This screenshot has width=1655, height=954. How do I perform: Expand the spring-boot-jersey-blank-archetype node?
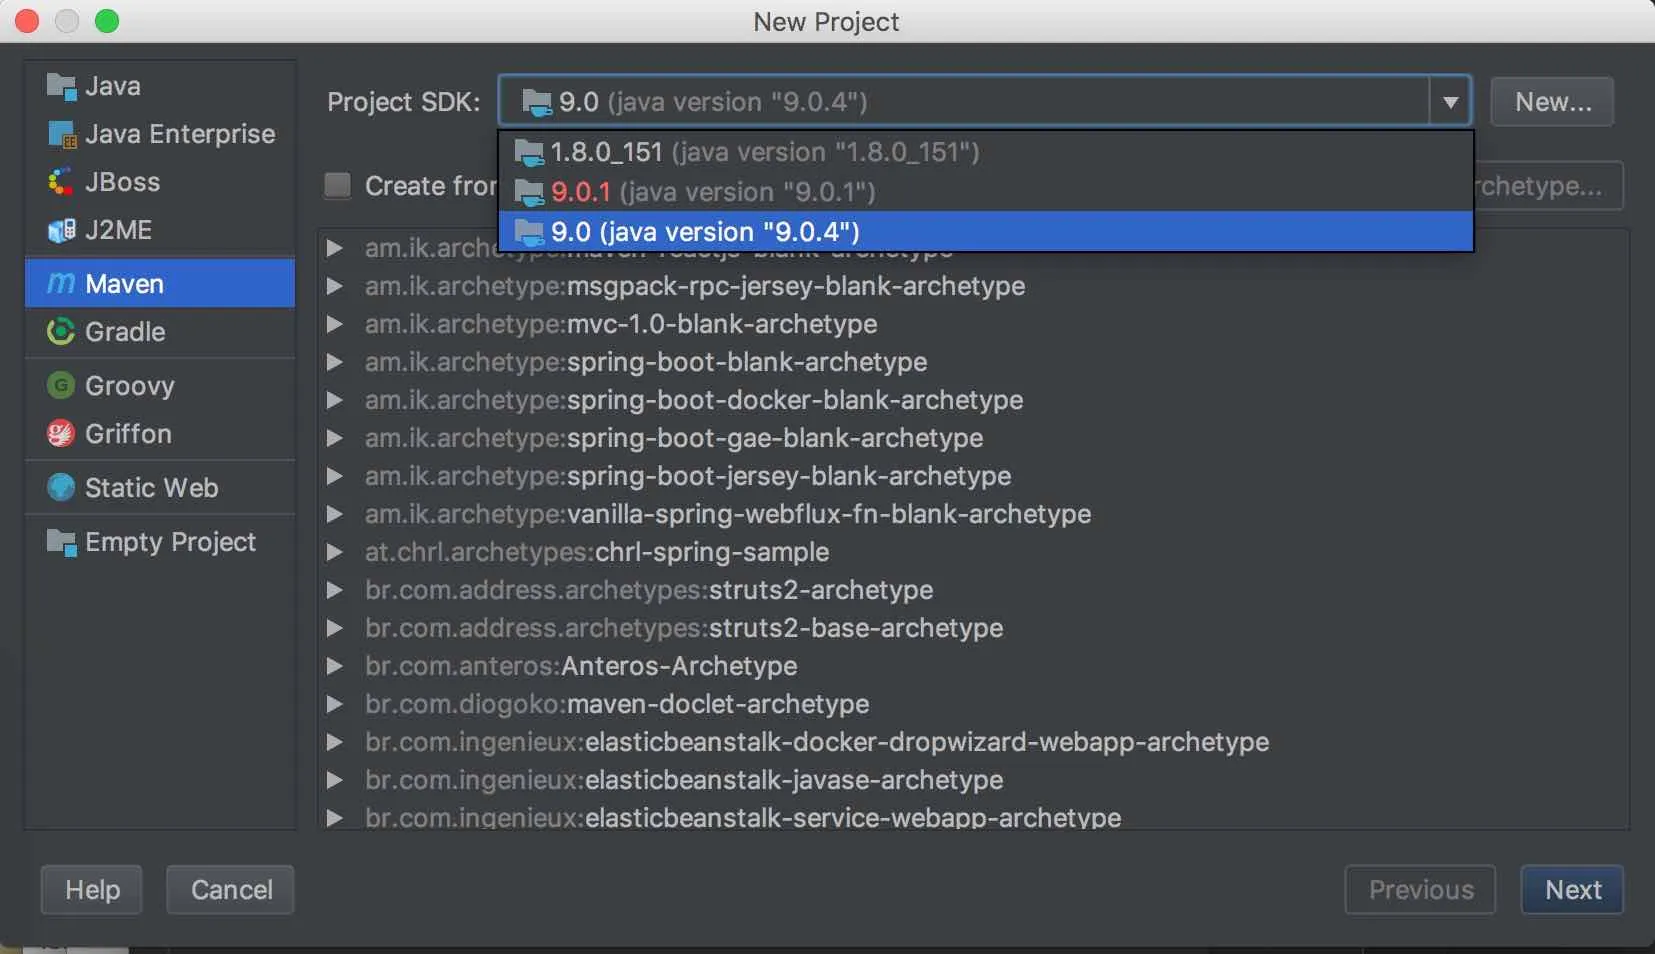click(335, 476)
